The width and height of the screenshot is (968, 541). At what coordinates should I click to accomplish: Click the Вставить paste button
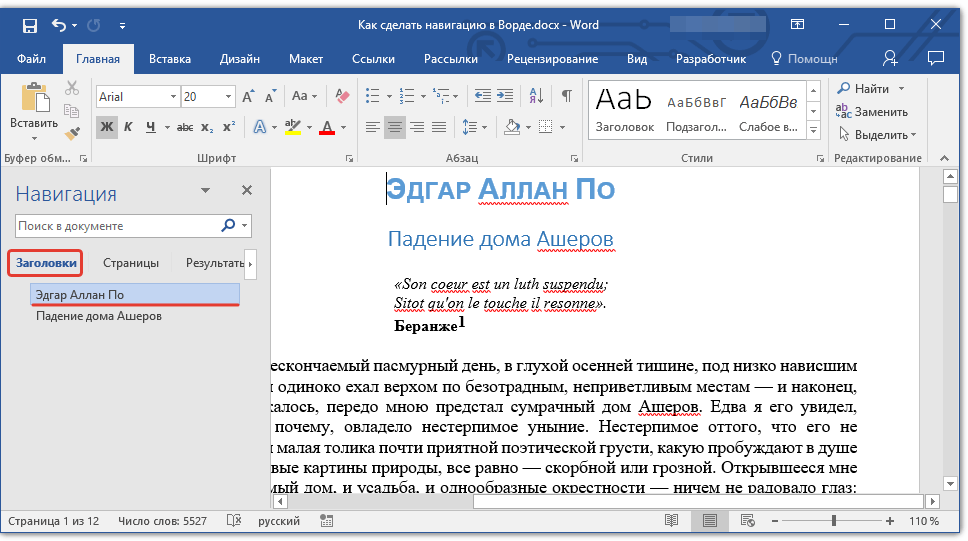pyautogui.click(x=35, y=107)
